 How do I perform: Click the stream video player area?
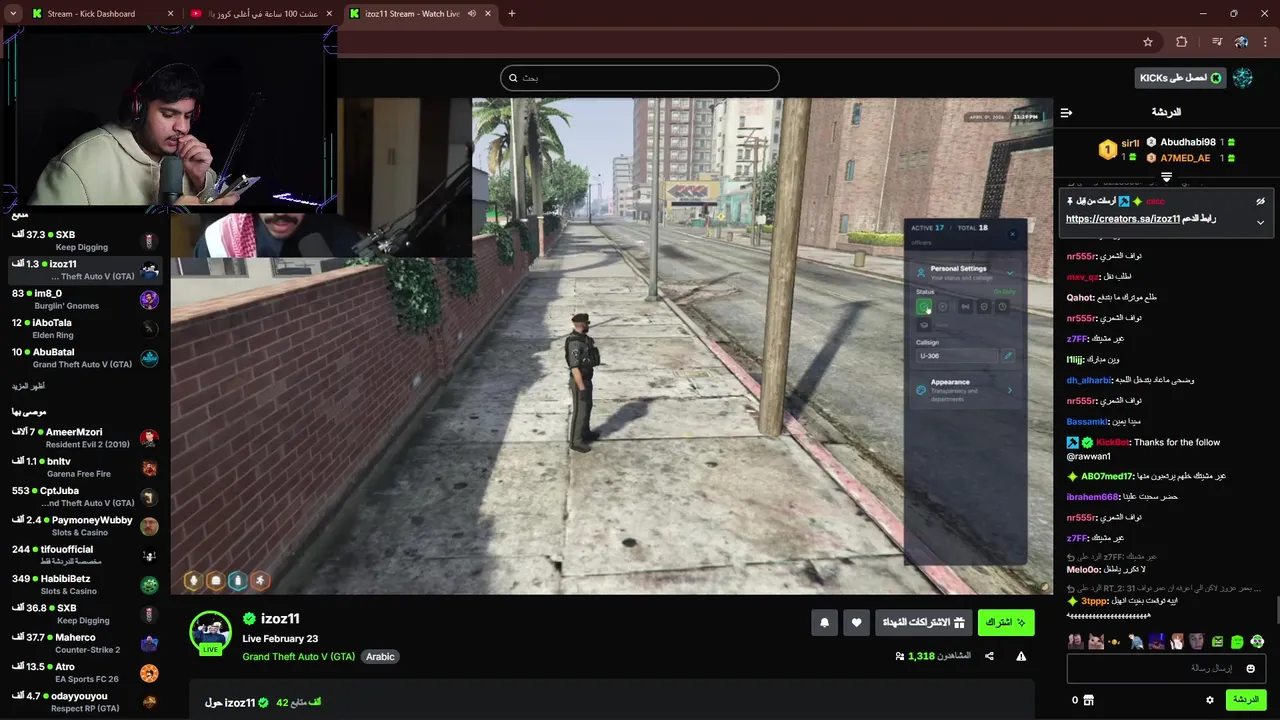[611, 346]
